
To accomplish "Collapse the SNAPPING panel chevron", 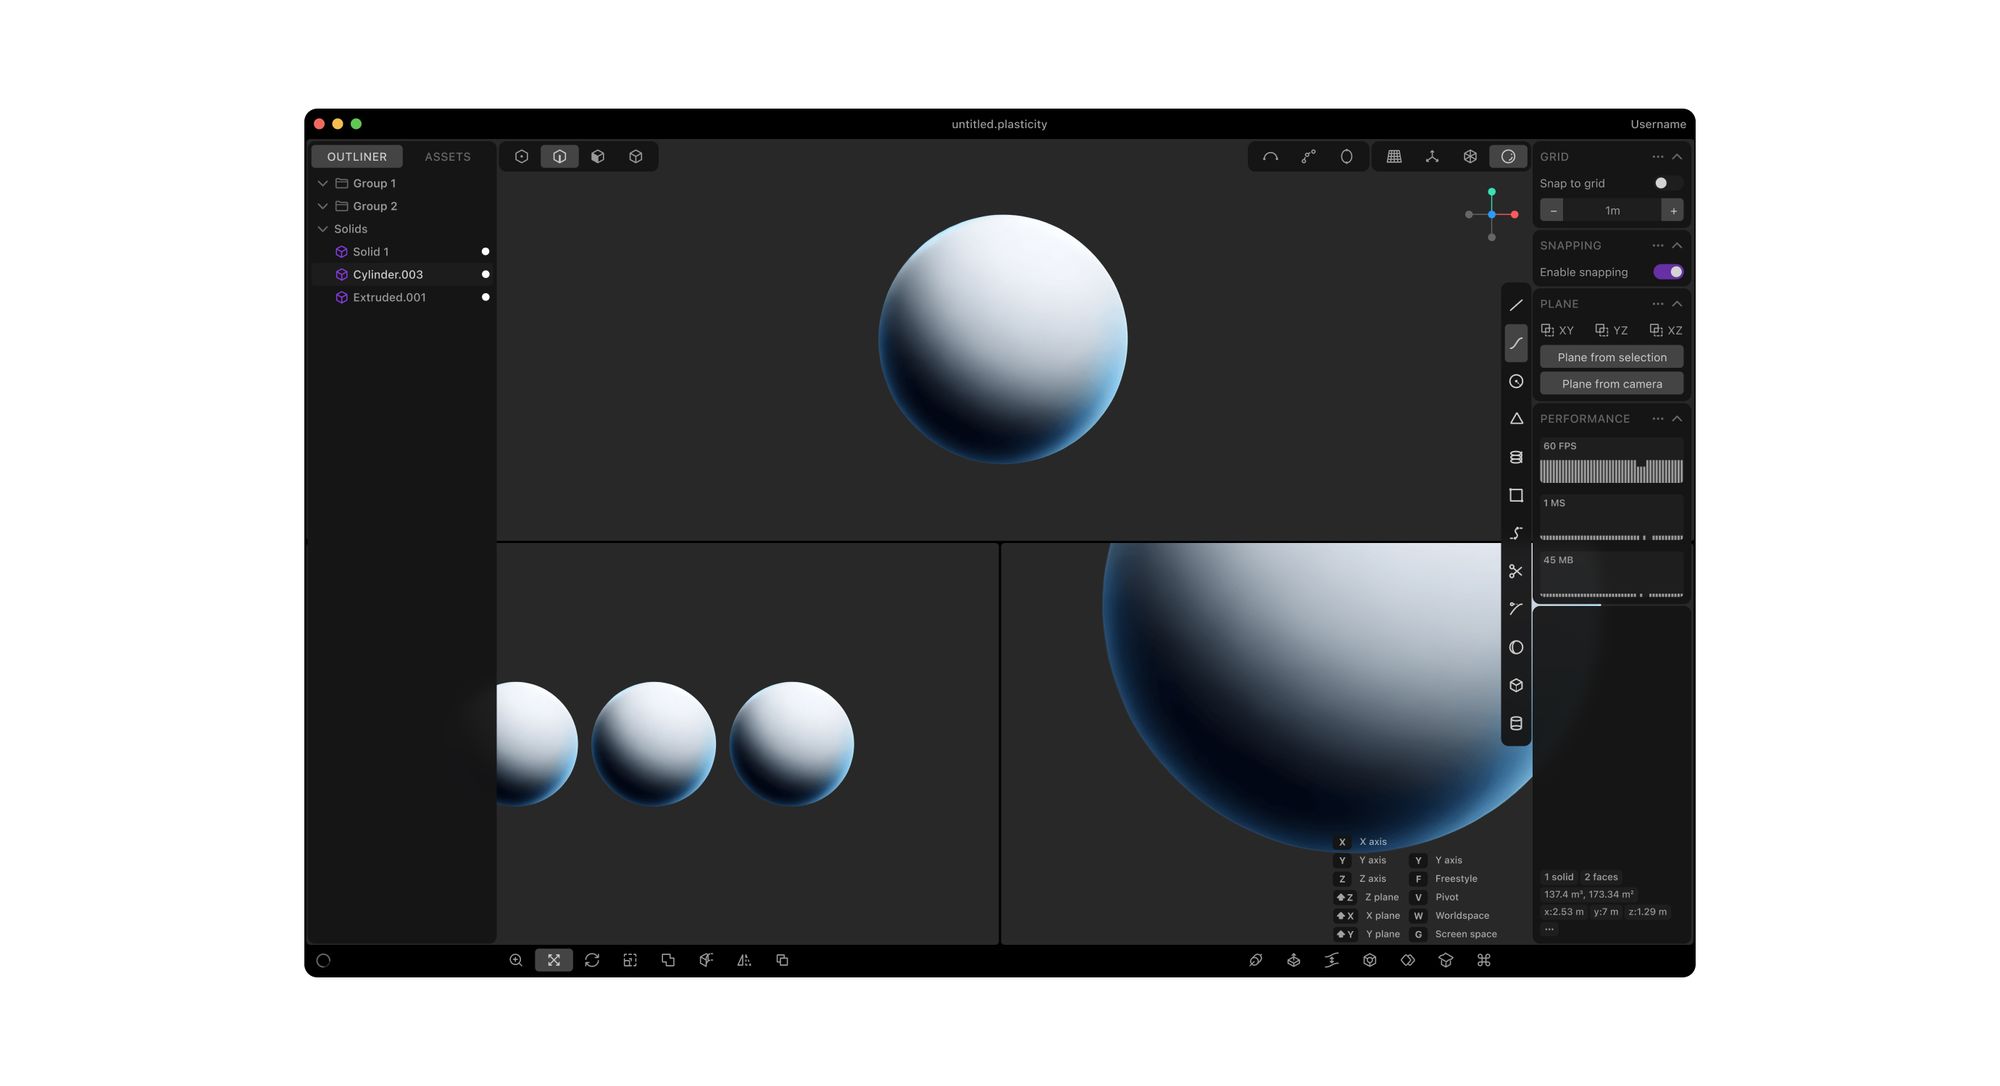I will (x=1677, y=245).
